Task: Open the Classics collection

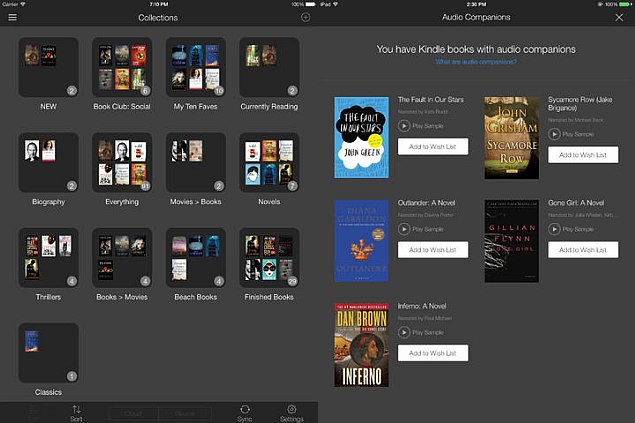Action: (49, 353)
